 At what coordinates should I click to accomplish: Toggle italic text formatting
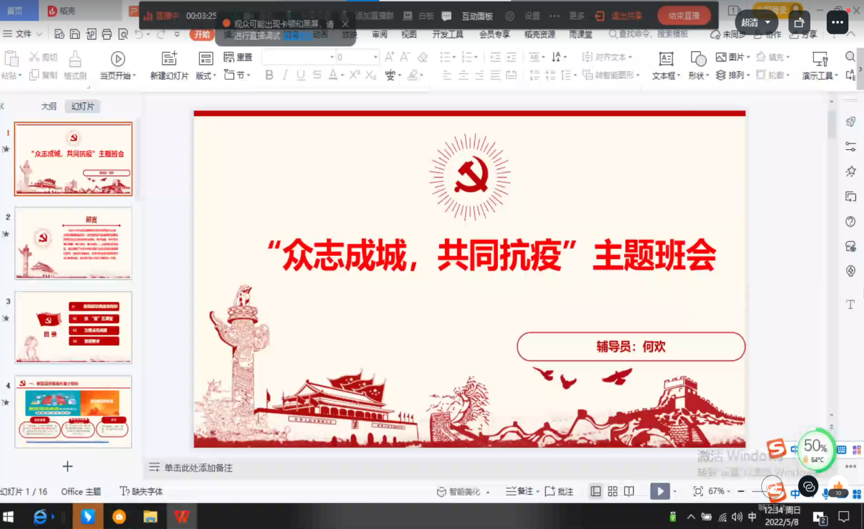pos(285,75)
